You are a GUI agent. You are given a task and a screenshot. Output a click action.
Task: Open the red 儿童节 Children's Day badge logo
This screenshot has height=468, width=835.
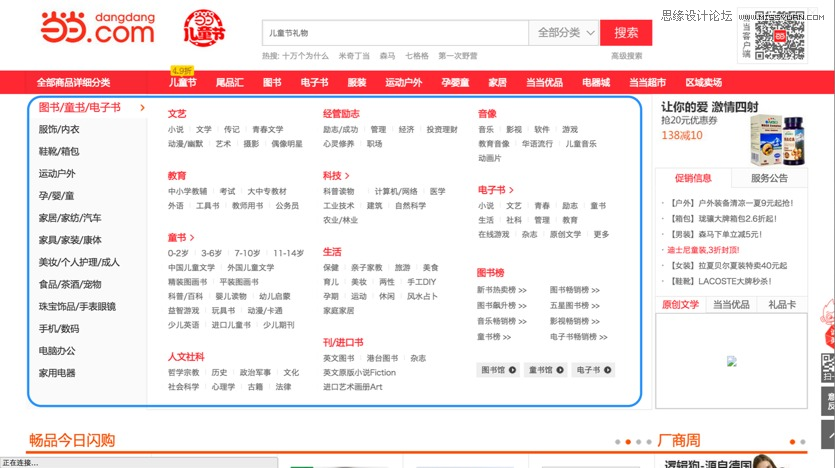204,29
